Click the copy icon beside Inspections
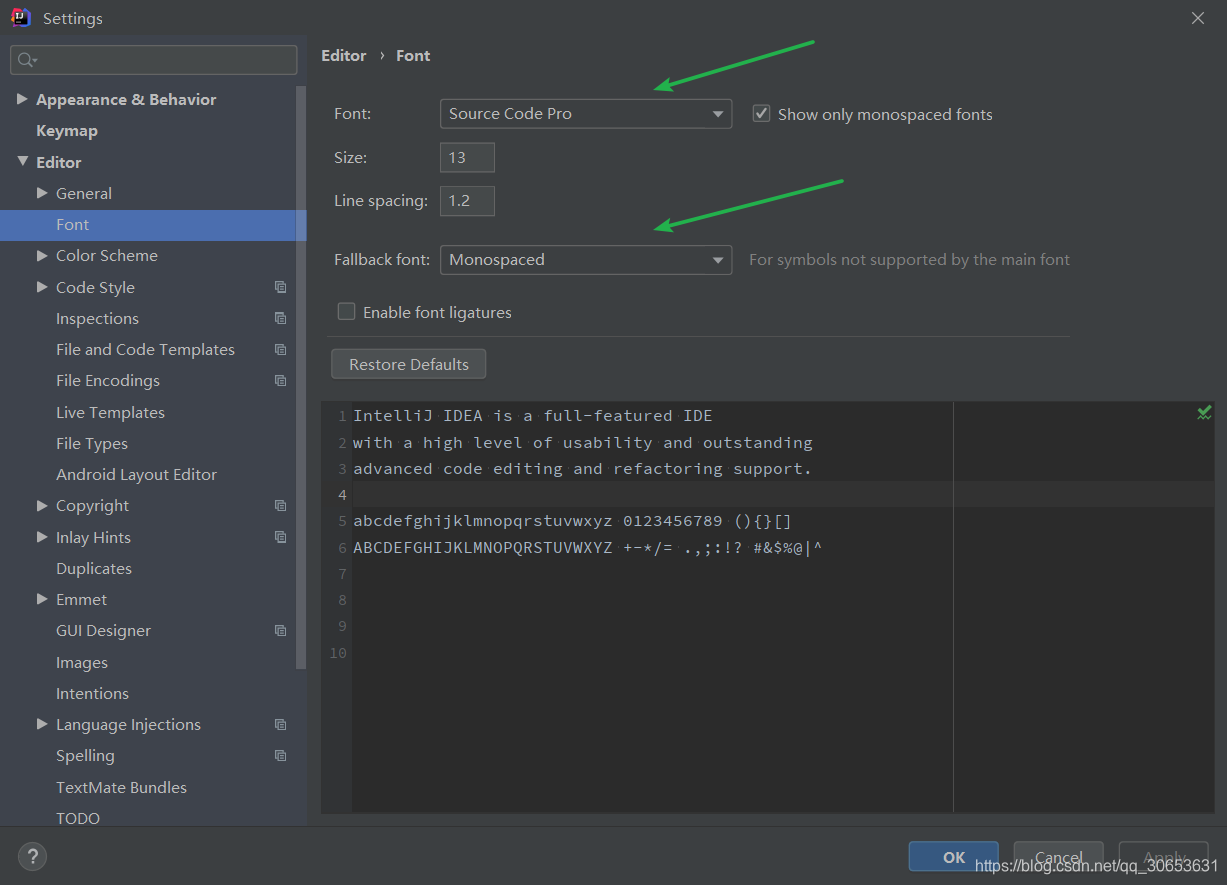 click(x=280, y=318)
